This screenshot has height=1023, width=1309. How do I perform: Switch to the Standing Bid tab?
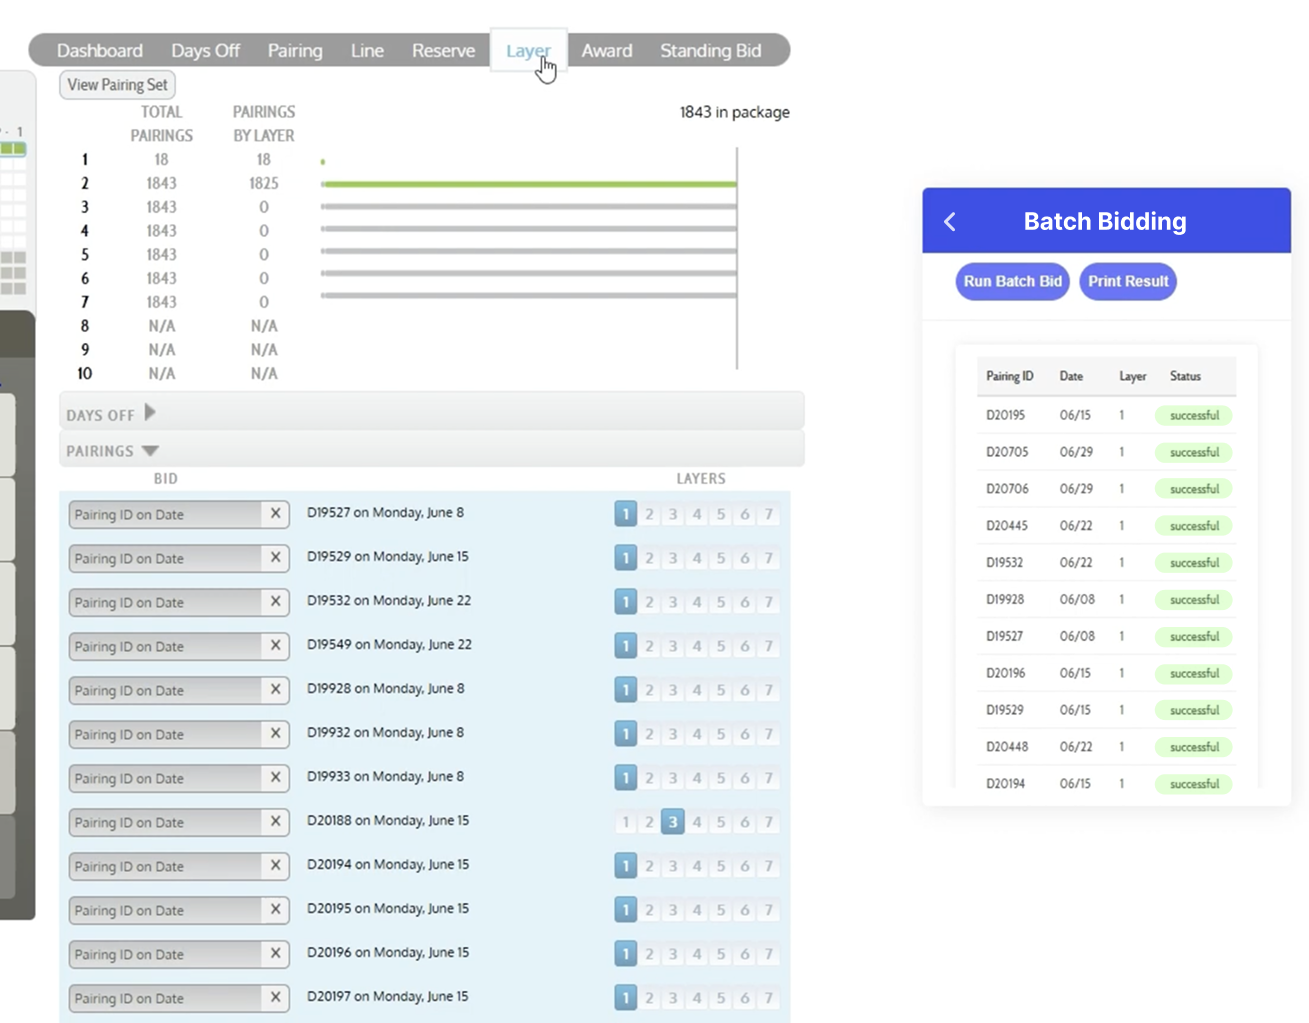pos(710,50)
